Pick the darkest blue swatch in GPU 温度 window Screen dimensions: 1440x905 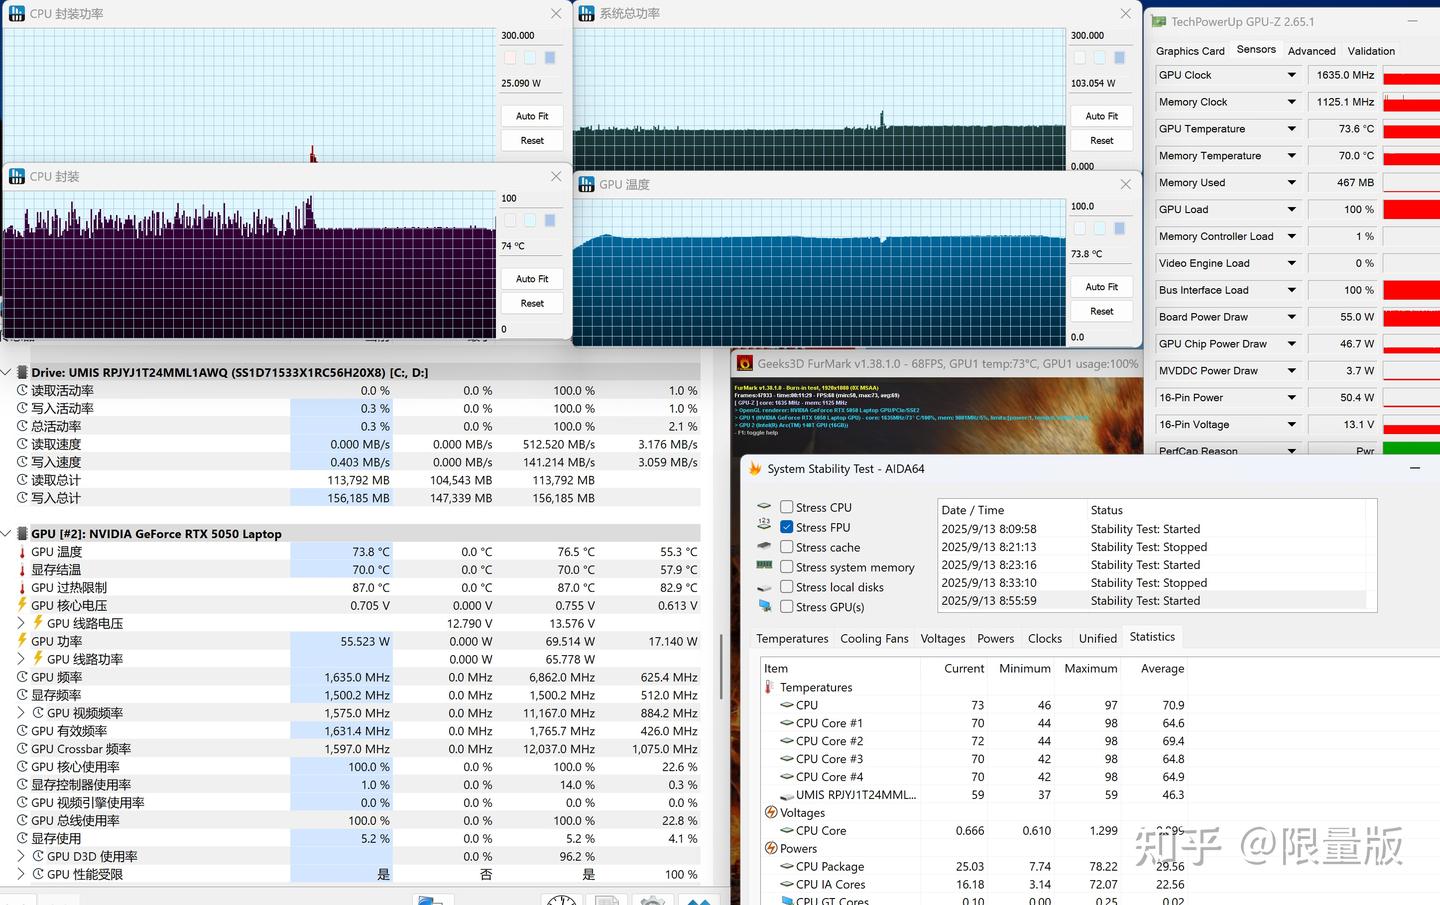1119,229
